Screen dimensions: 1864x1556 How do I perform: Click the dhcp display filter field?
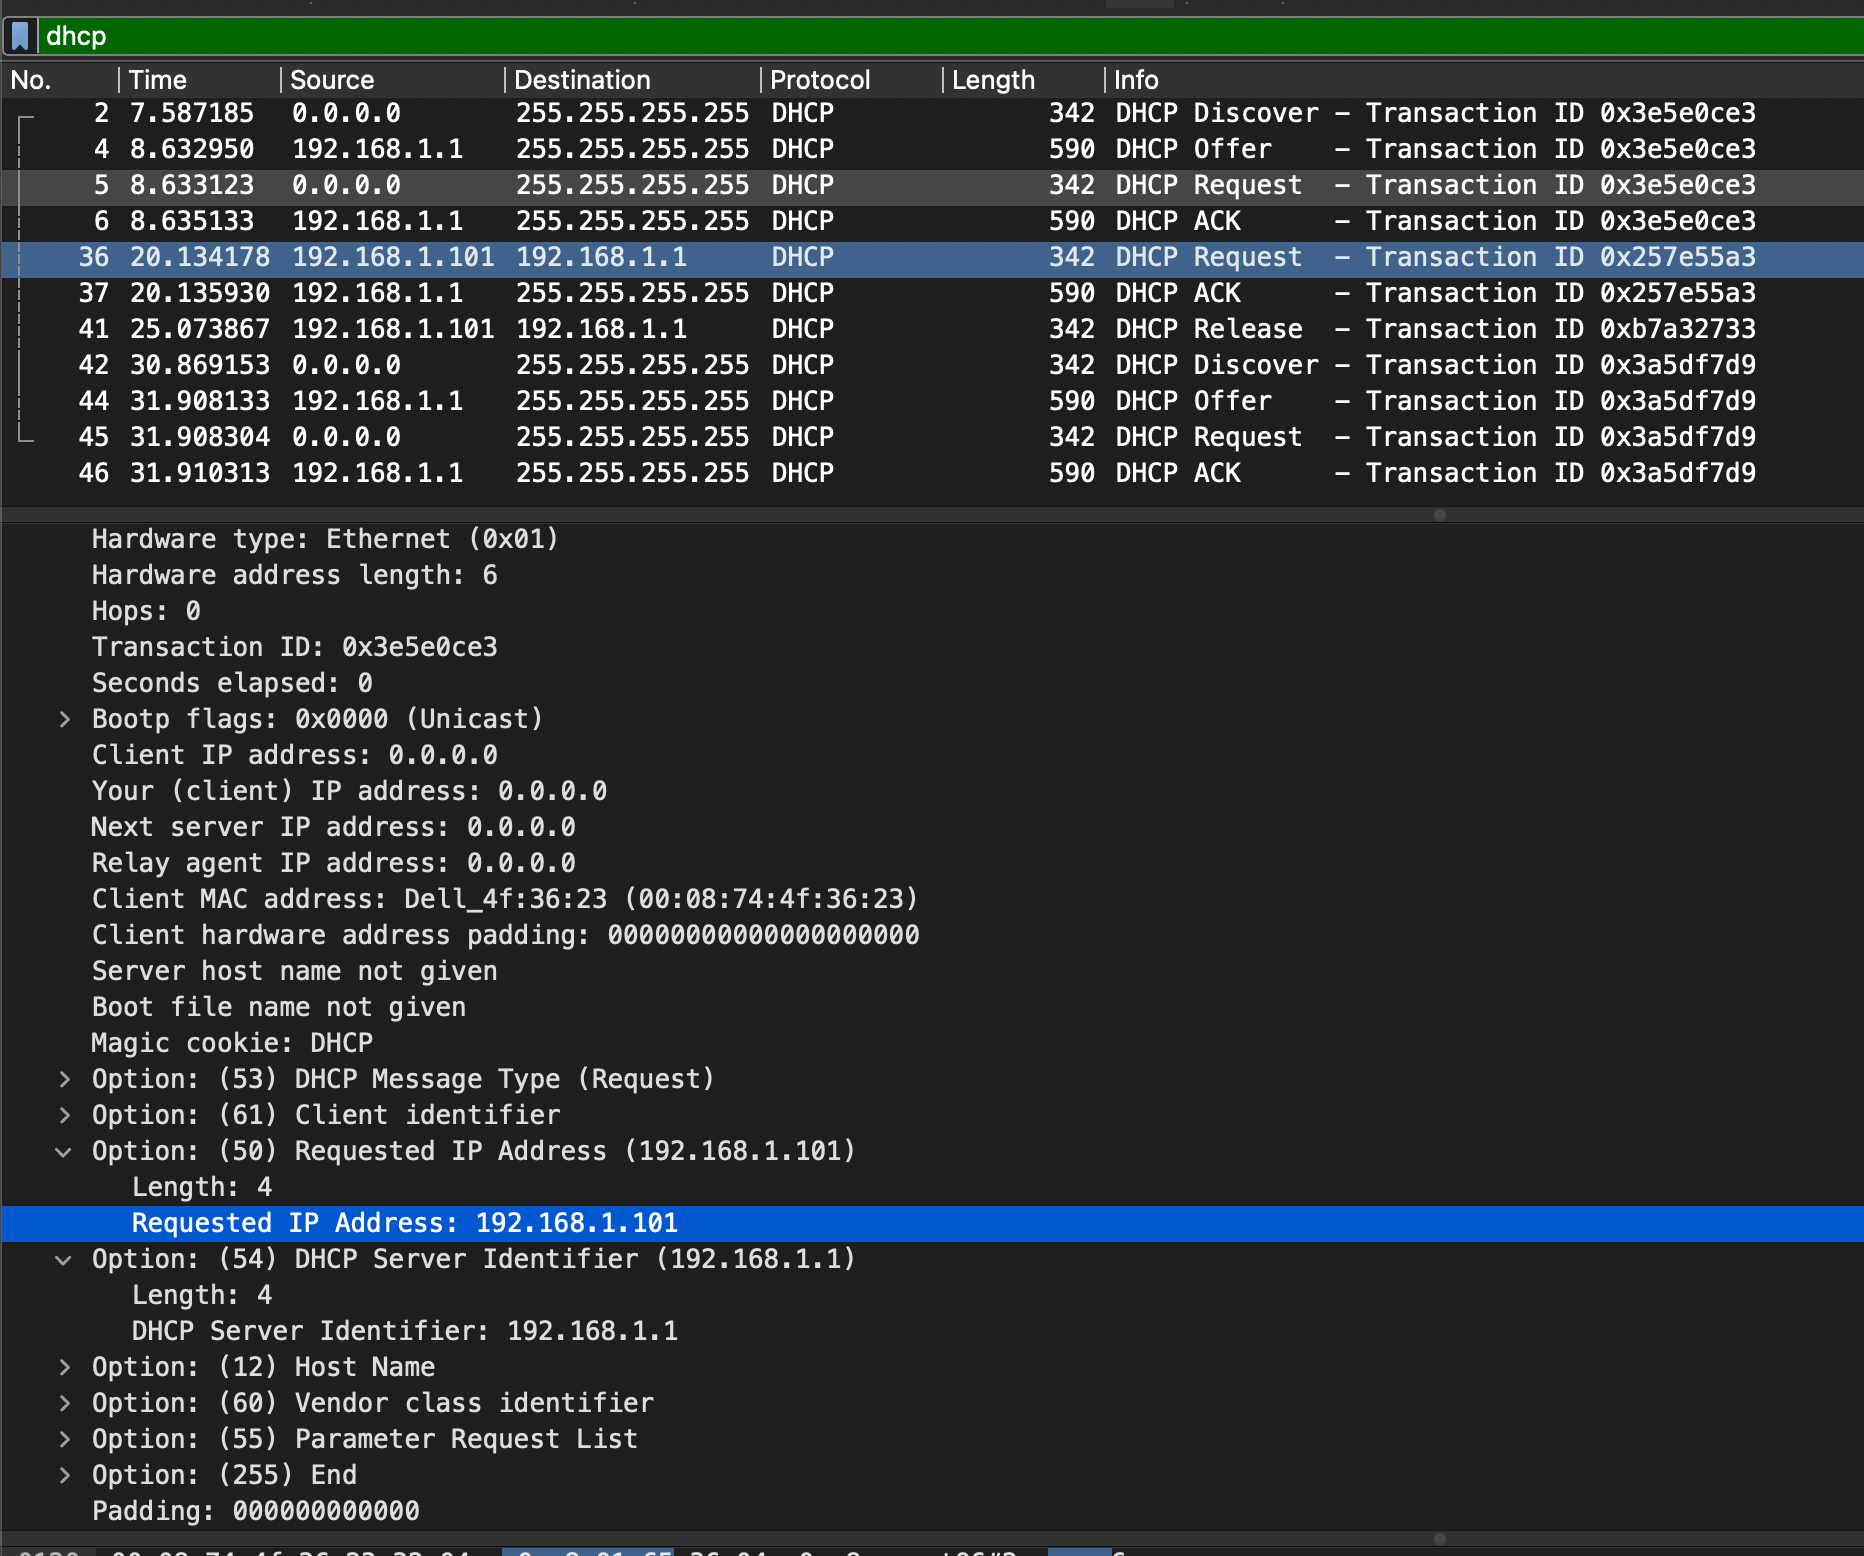click(950, 36)
